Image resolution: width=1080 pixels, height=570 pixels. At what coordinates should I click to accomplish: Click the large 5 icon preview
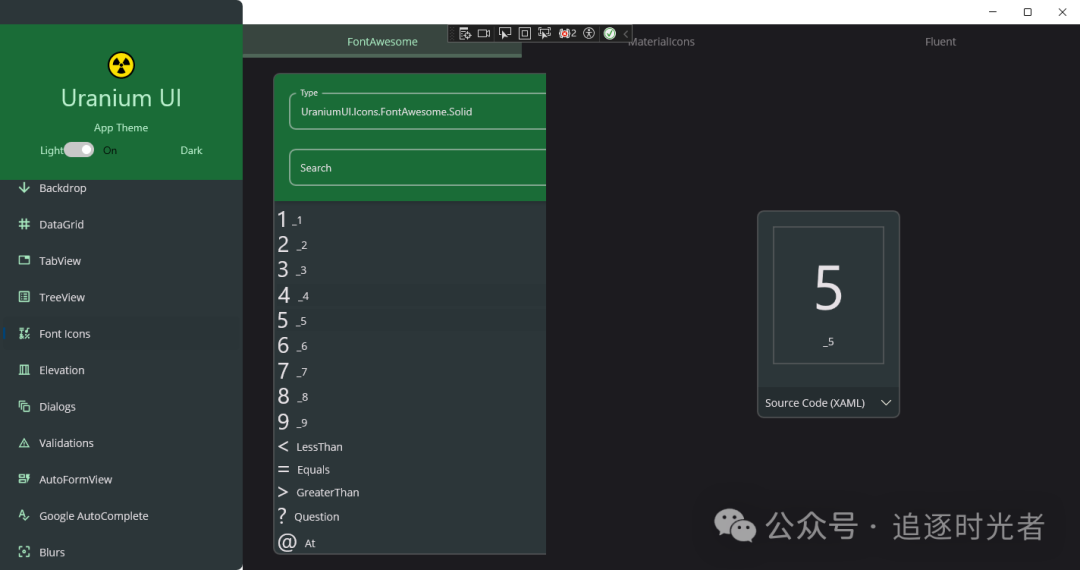point(829,288)
